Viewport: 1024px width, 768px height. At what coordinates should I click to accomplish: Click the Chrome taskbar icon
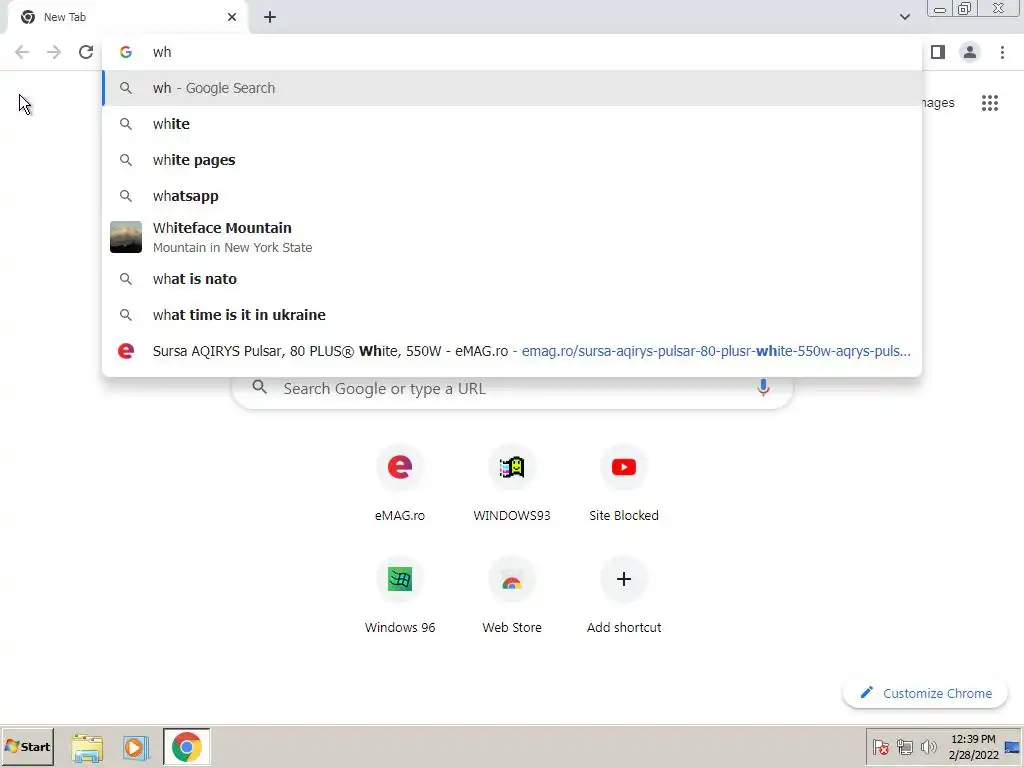187,747
